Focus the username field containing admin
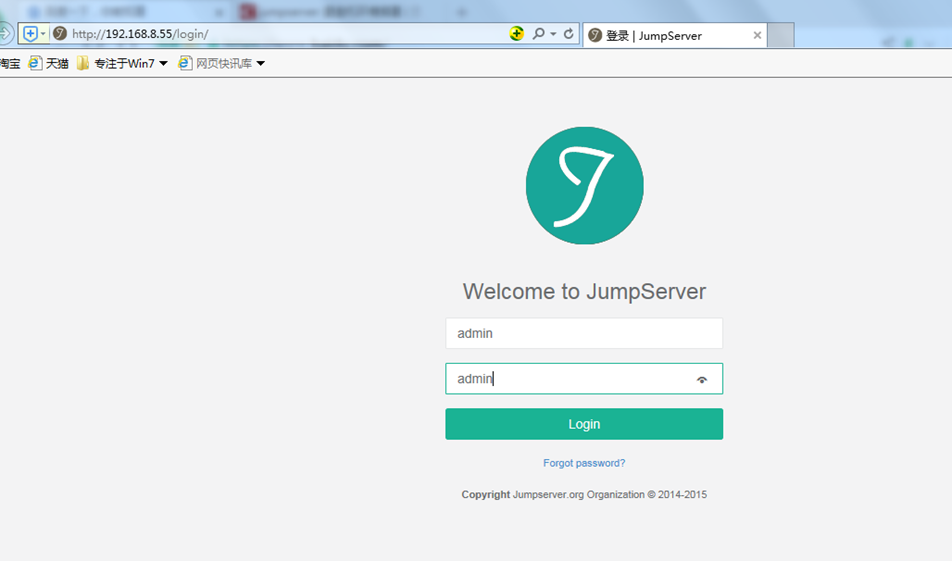 (584, 333)
